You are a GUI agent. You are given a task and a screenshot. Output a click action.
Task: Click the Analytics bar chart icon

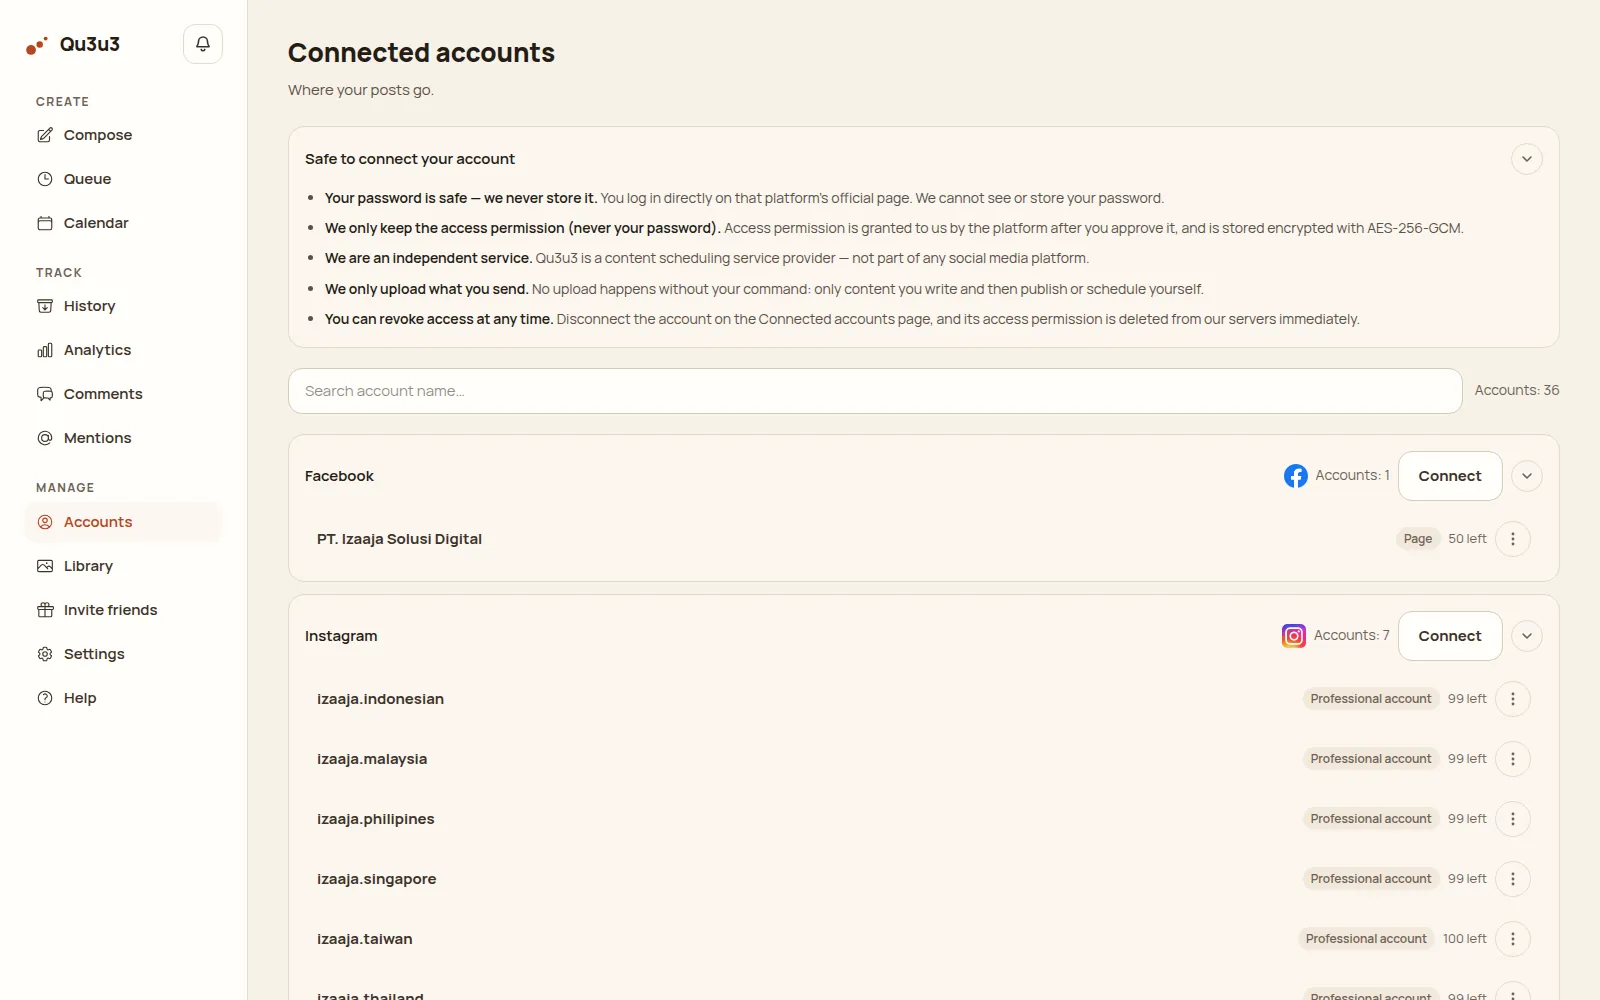click(x=45, y=350)
